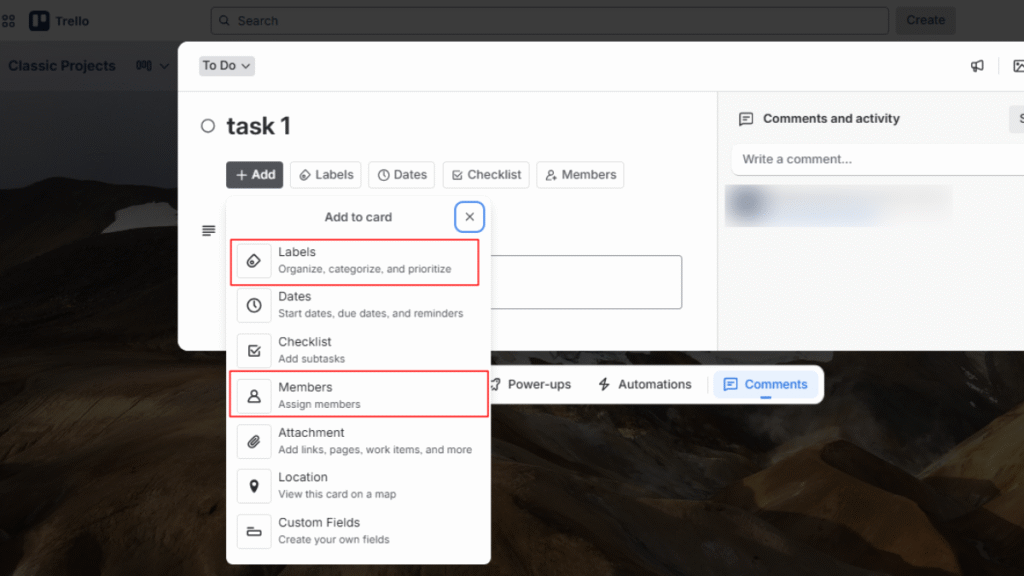Image resolution: width=1024 pixels, height=576 pixels.
Task: Click the Dates clock icon in the popup
Action: click(x=253, y=305)
